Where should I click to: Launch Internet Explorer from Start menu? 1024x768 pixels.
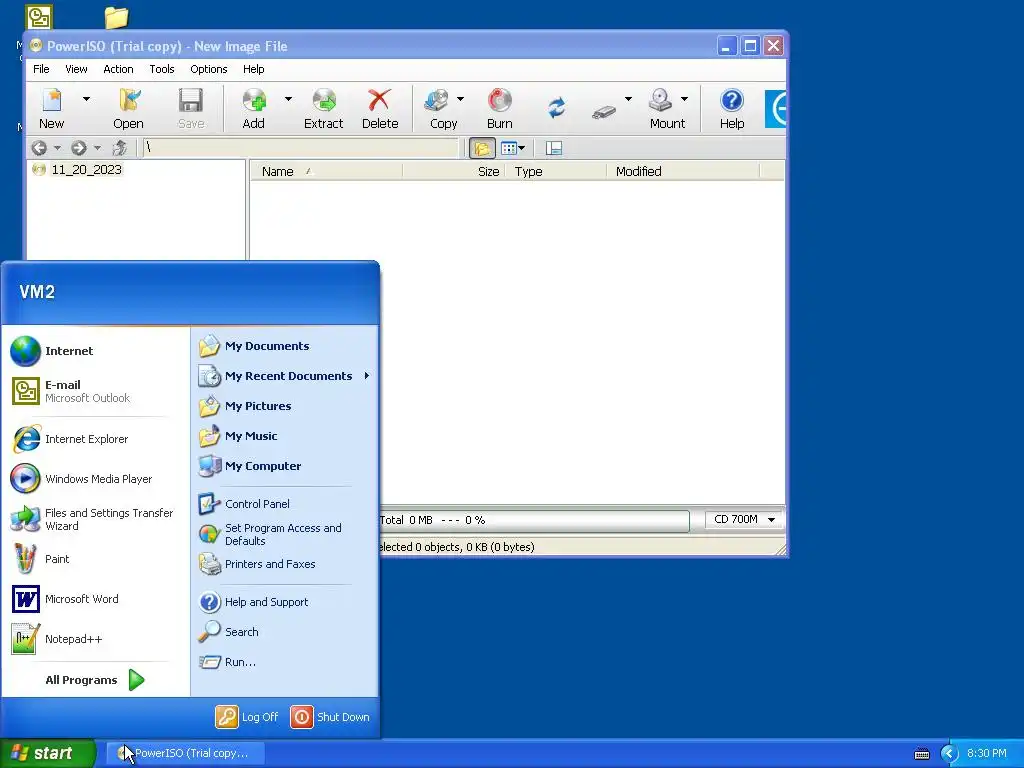[x=95, y=439]
